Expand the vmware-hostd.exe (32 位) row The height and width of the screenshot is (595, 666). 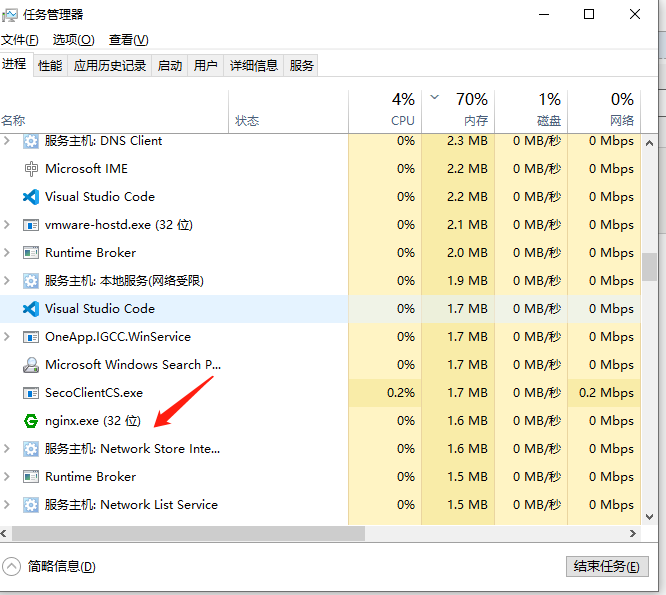pos(6,225)
